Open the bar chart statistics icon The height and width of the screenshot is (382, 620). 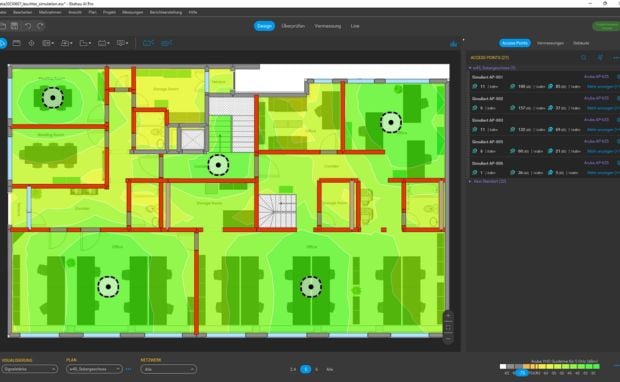454,44
